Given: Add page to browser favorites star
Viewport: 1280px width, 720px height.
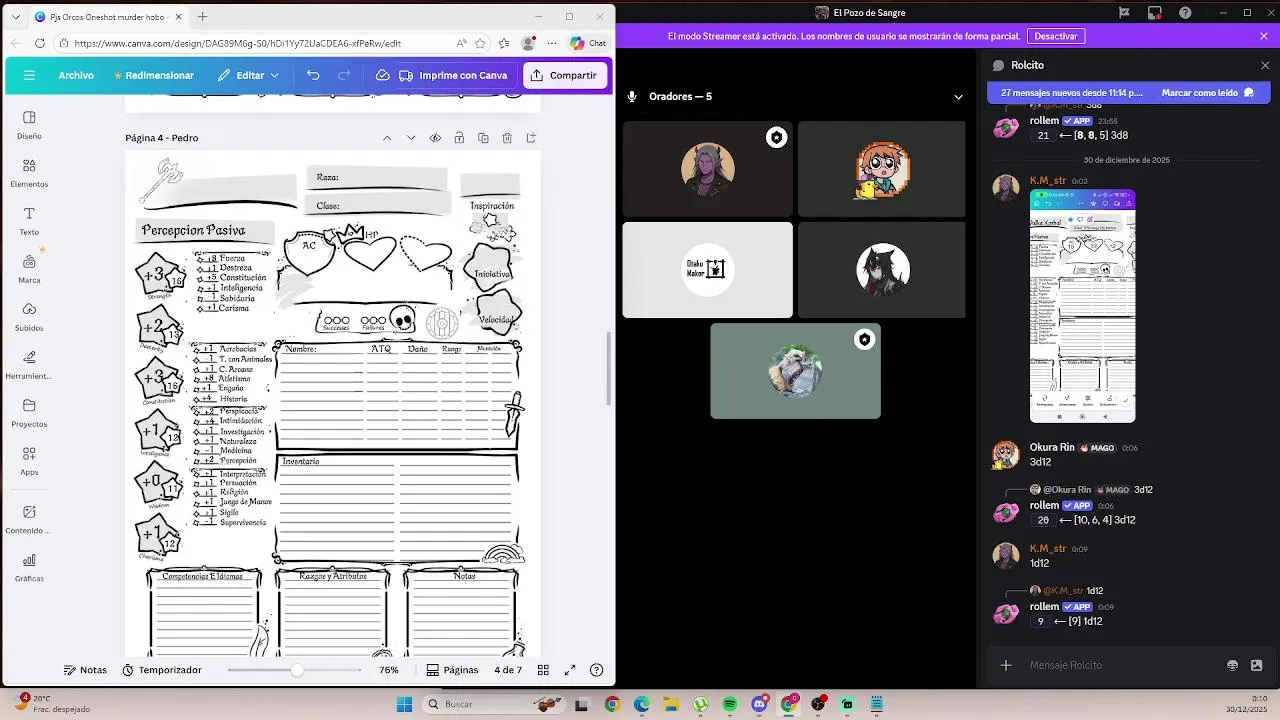Looking at the screenshot, I should pos(481,43).
